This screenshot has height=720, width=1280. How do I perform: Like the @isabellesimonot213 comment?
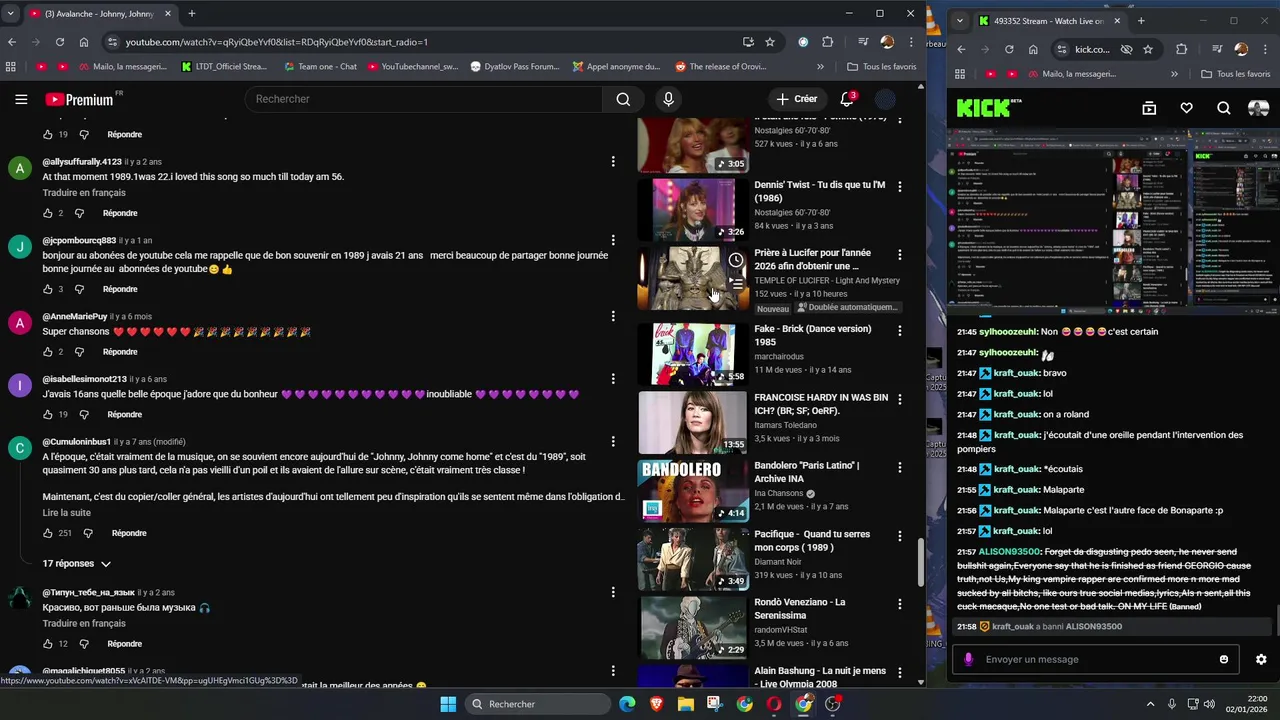pyautogui.click(x=47, y=414)
